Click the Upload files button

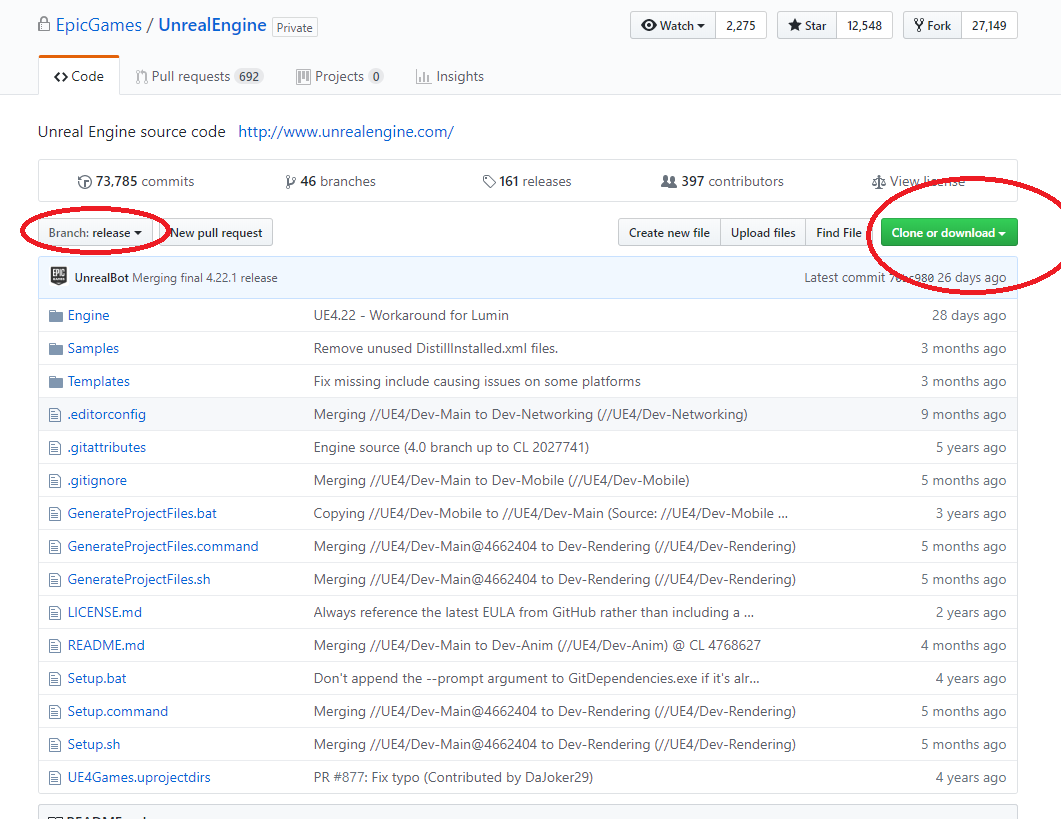763,232
